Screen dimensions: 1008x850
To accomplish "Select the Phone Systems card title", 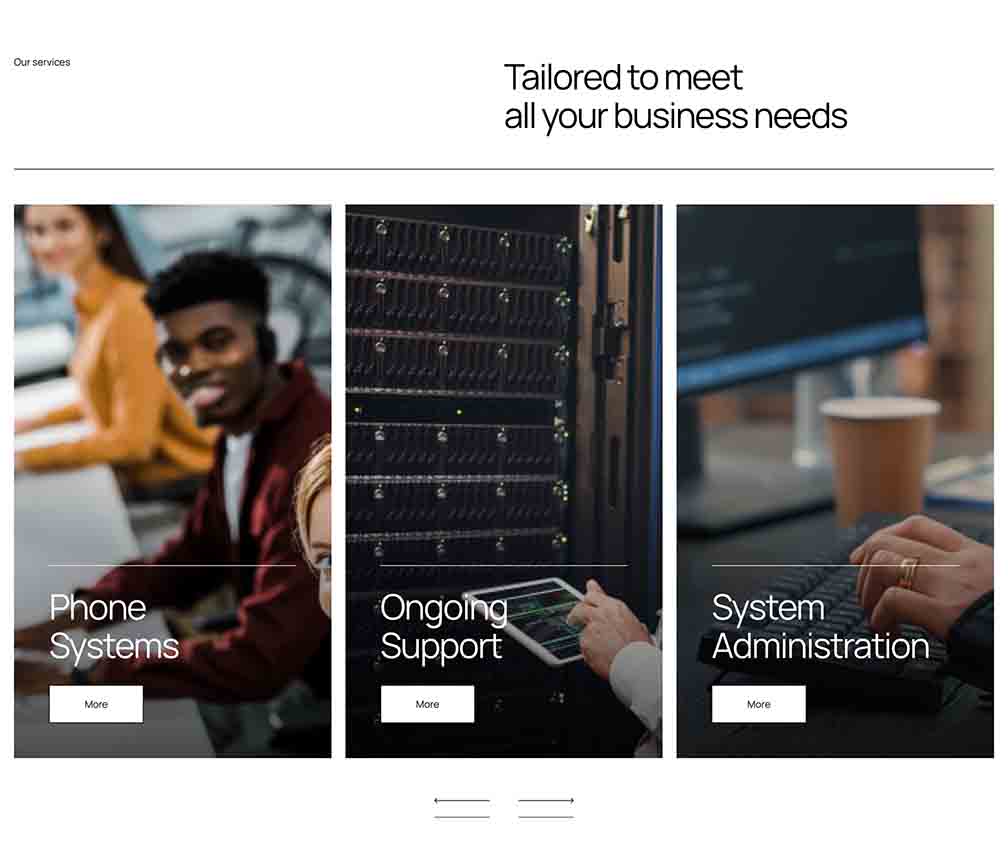I will 114,627.
